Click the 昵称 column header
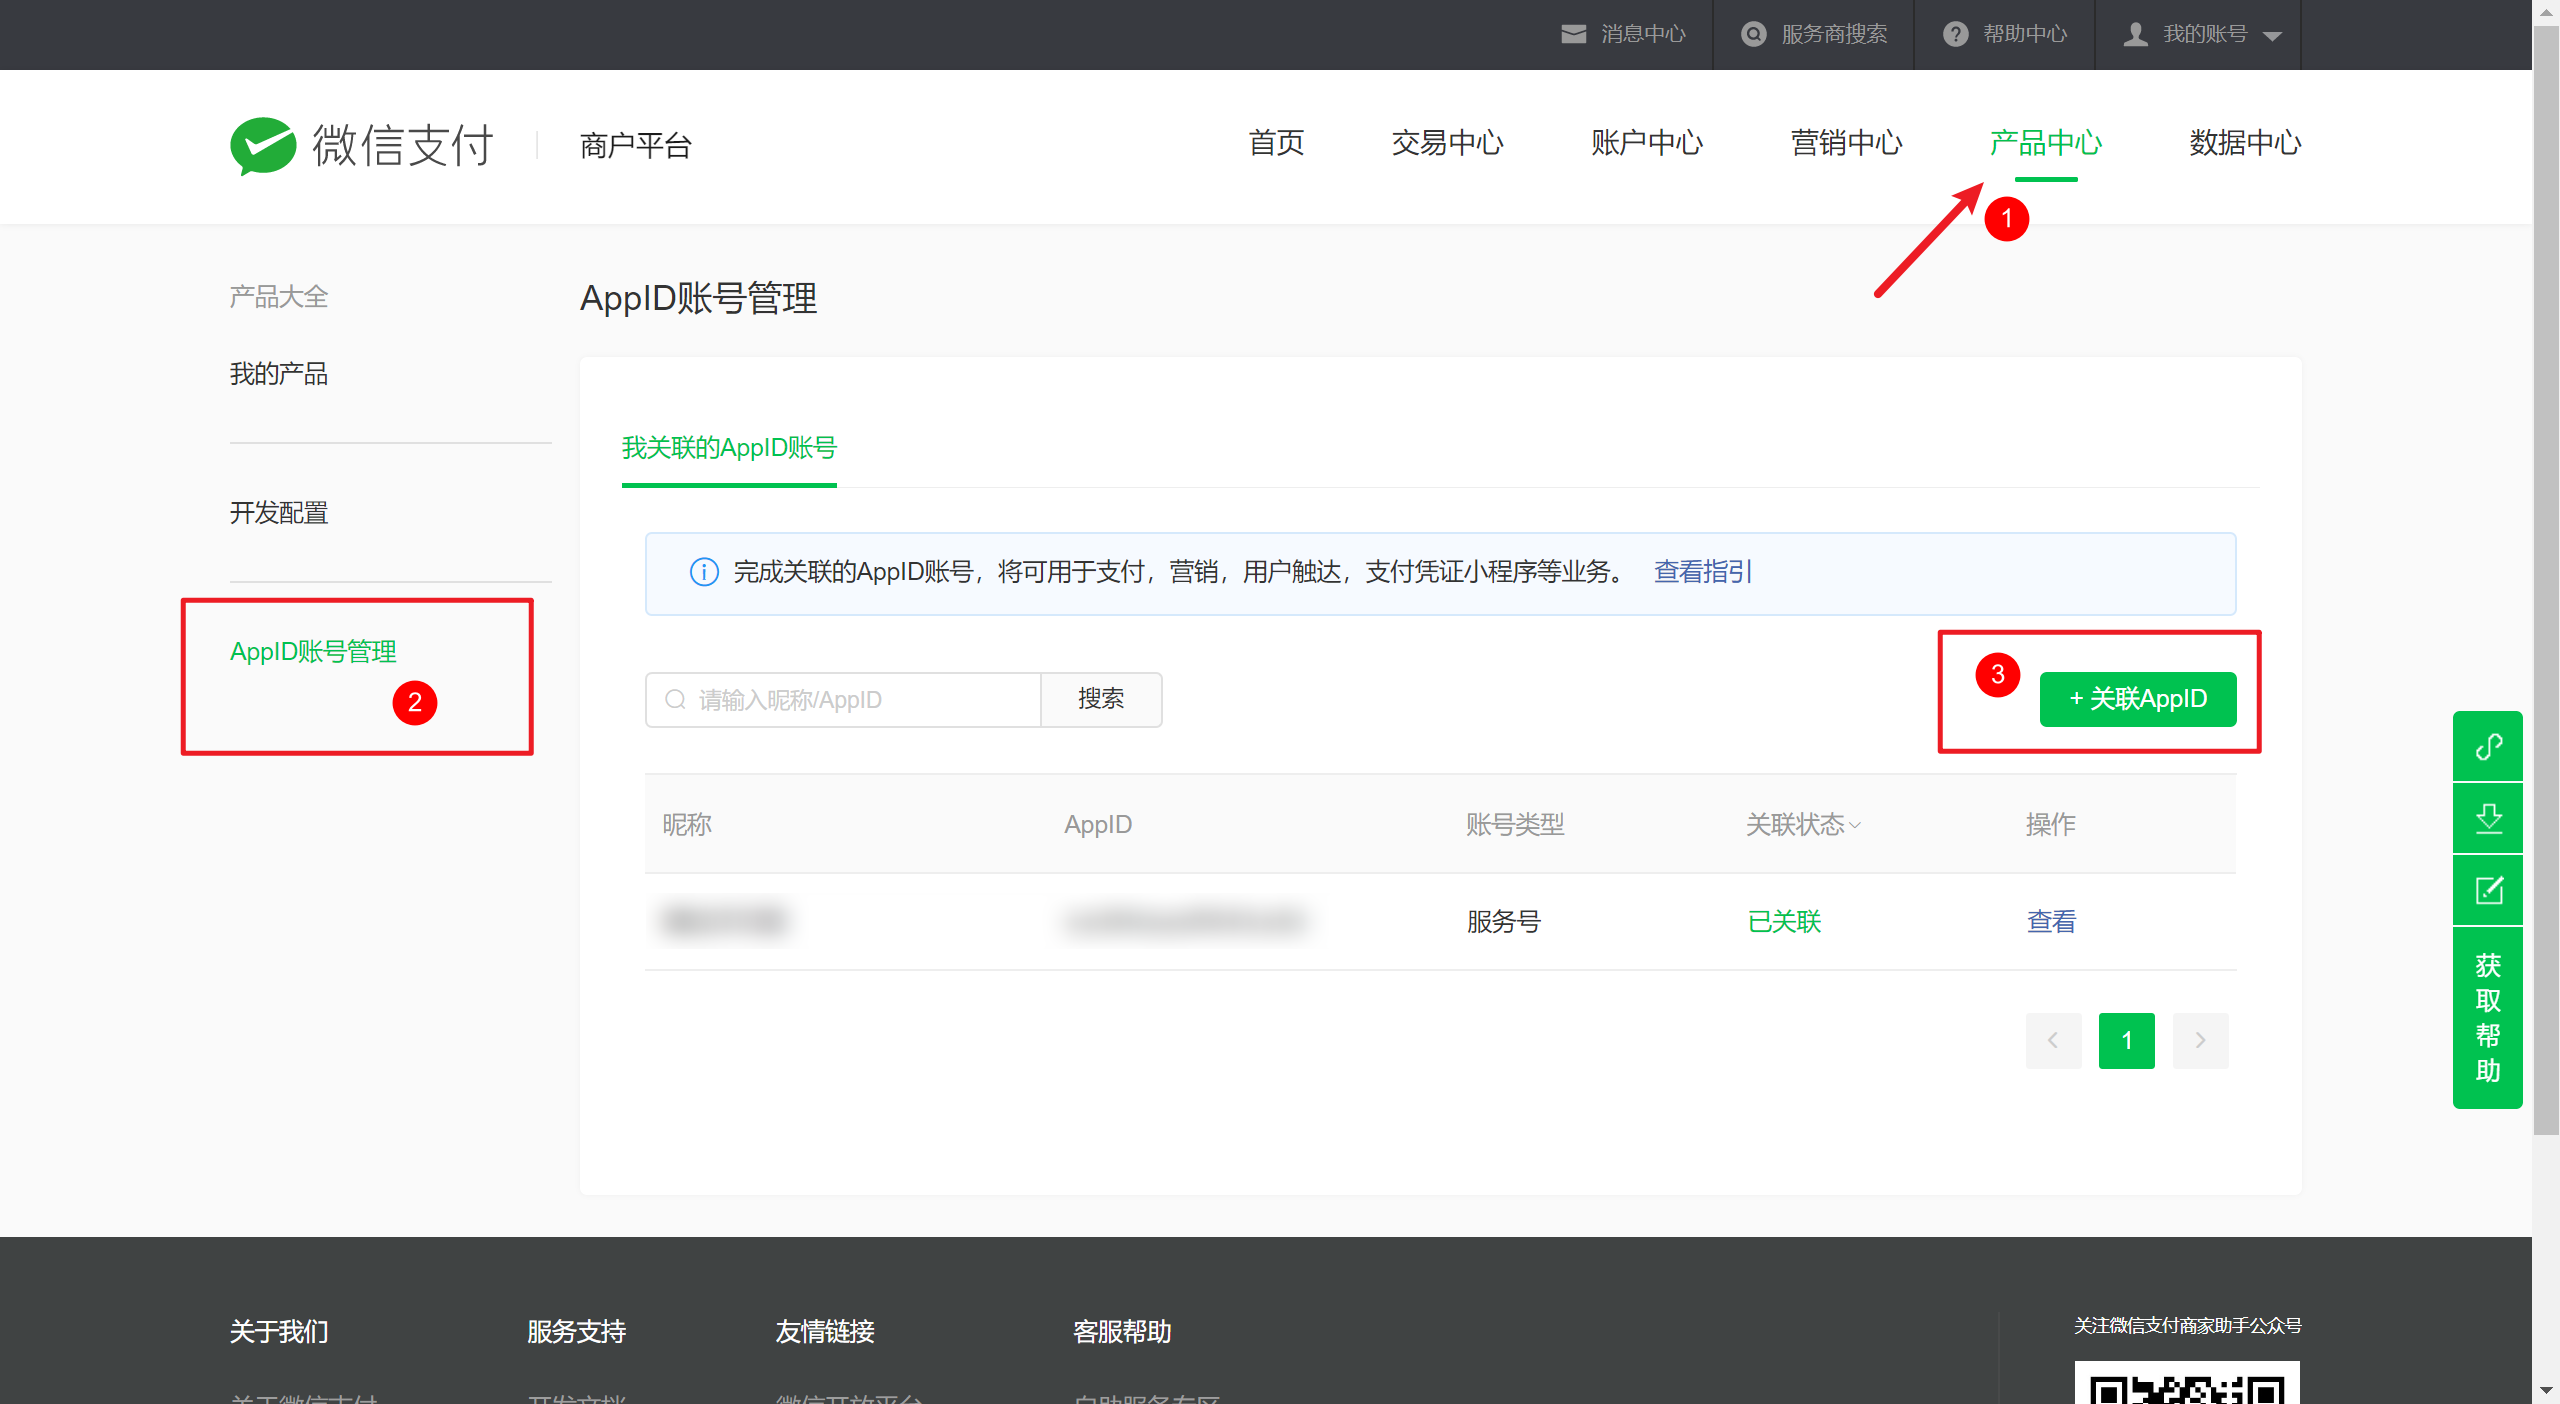The image size is (2560, 1404). tap(687, 825)
